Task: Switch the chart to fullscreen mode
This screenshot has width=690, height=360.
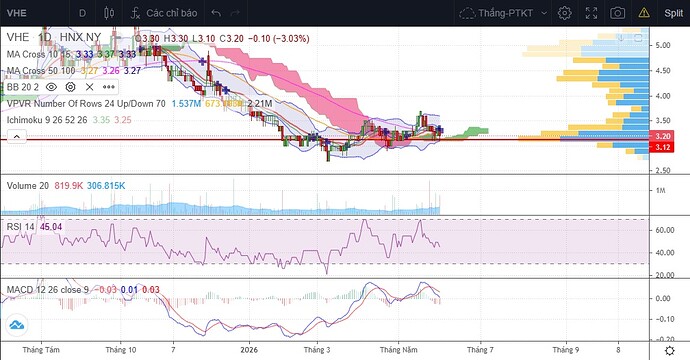Action: [x=591, y=13]
